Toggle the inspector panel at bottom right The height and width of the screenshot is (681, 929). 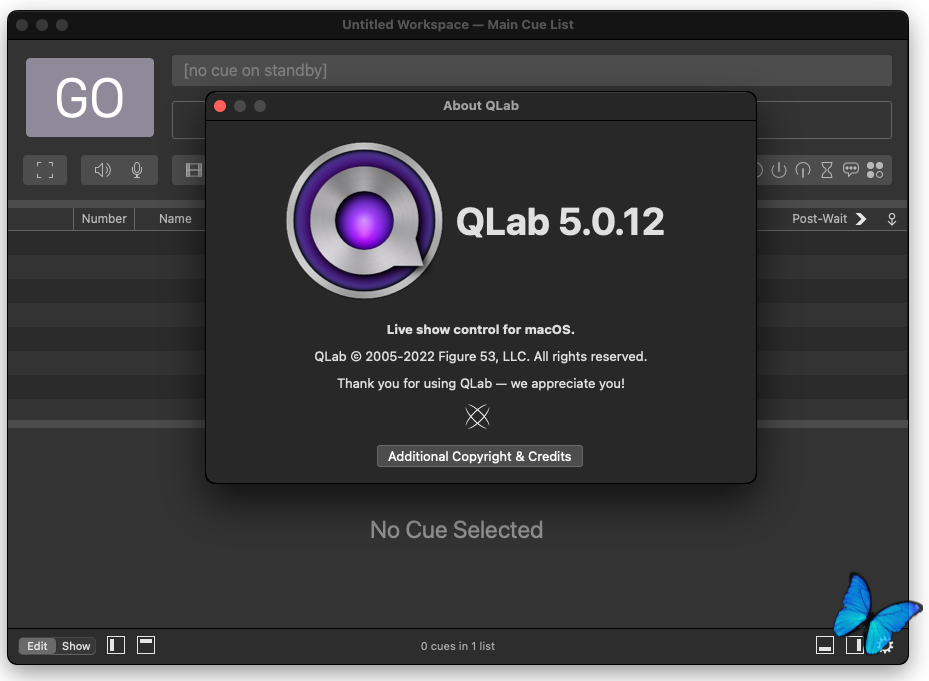pyautogui.click(x=825, y=646)
